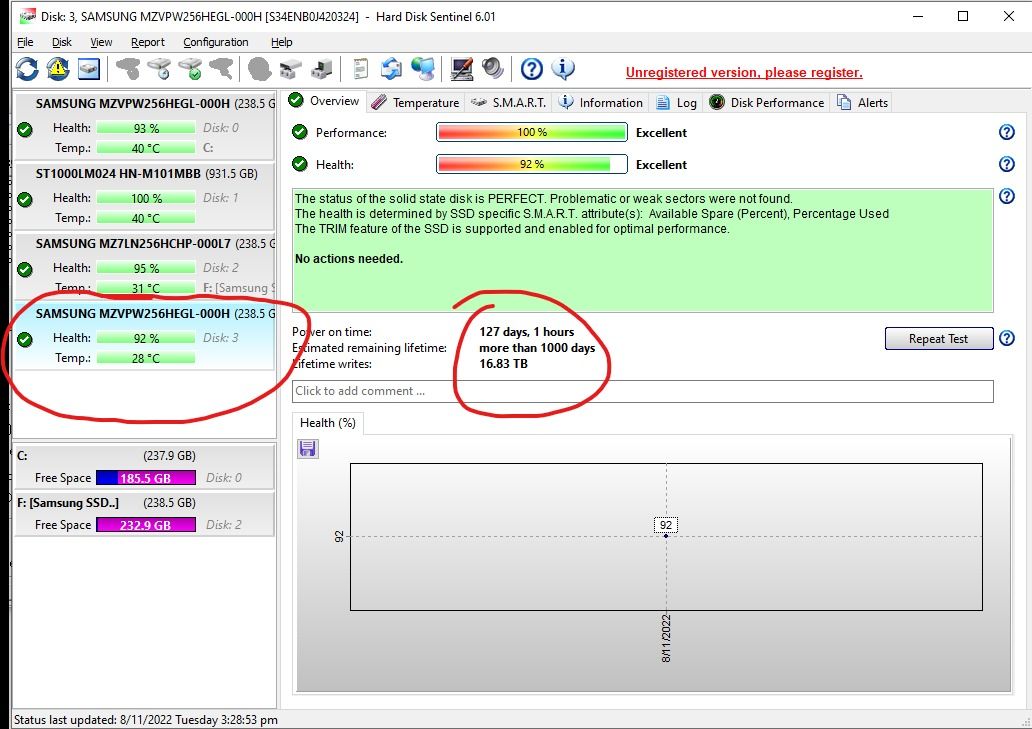Click the F: [Samsung SSD..] partition heading
The height and width of the screenshot is (729, 1032).
pos(106,503)
